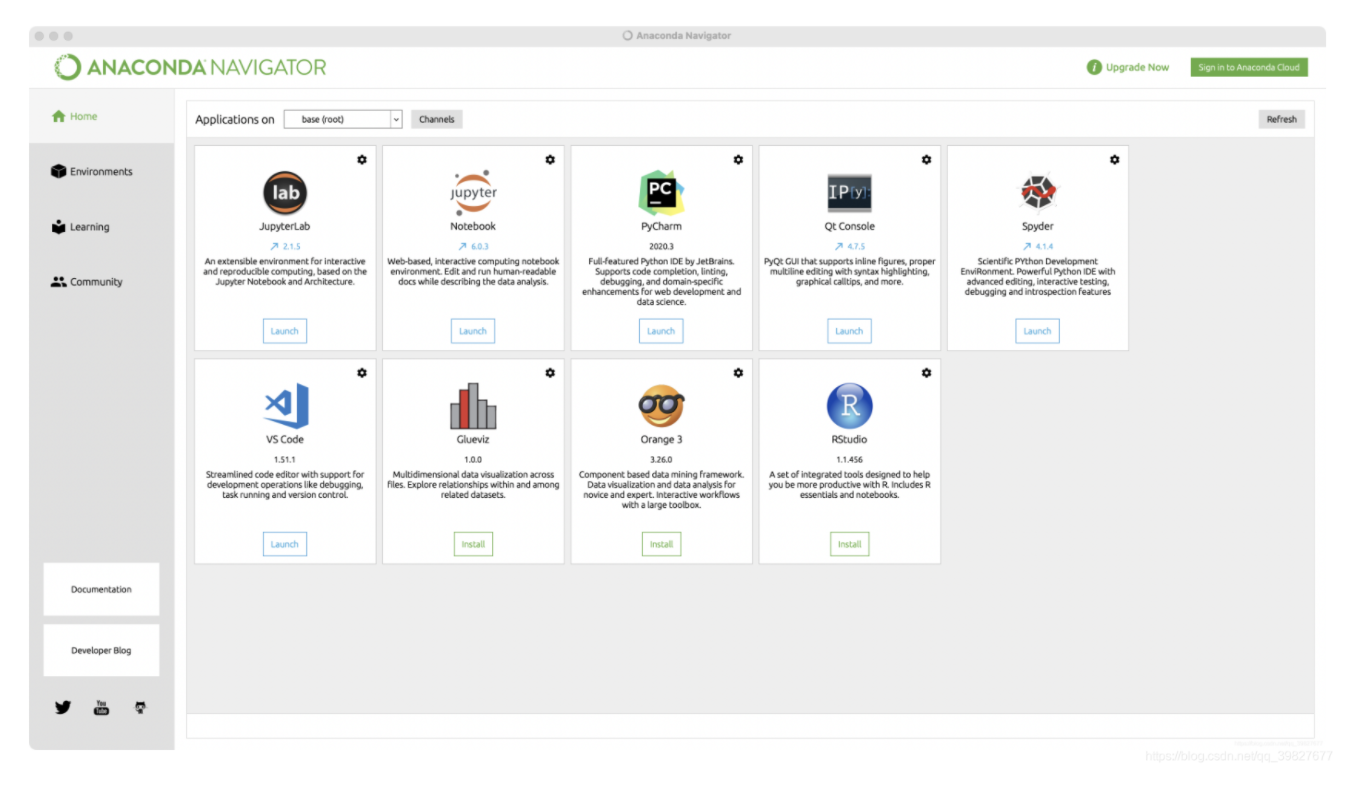Click the Jupyter Notebook app icon

click(473, 193)
